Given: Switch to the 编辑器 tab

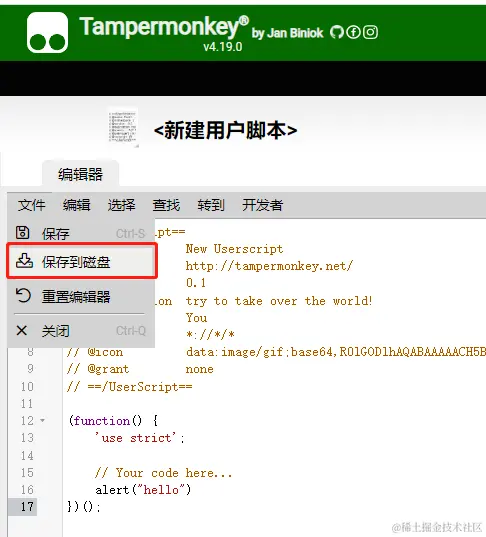Looking at the screenshot, I should click(80, 174).
